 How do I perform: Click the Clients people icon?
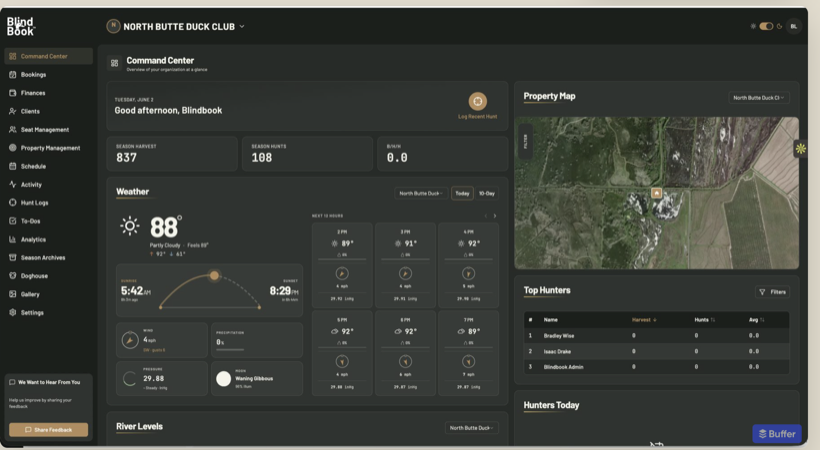13,111
